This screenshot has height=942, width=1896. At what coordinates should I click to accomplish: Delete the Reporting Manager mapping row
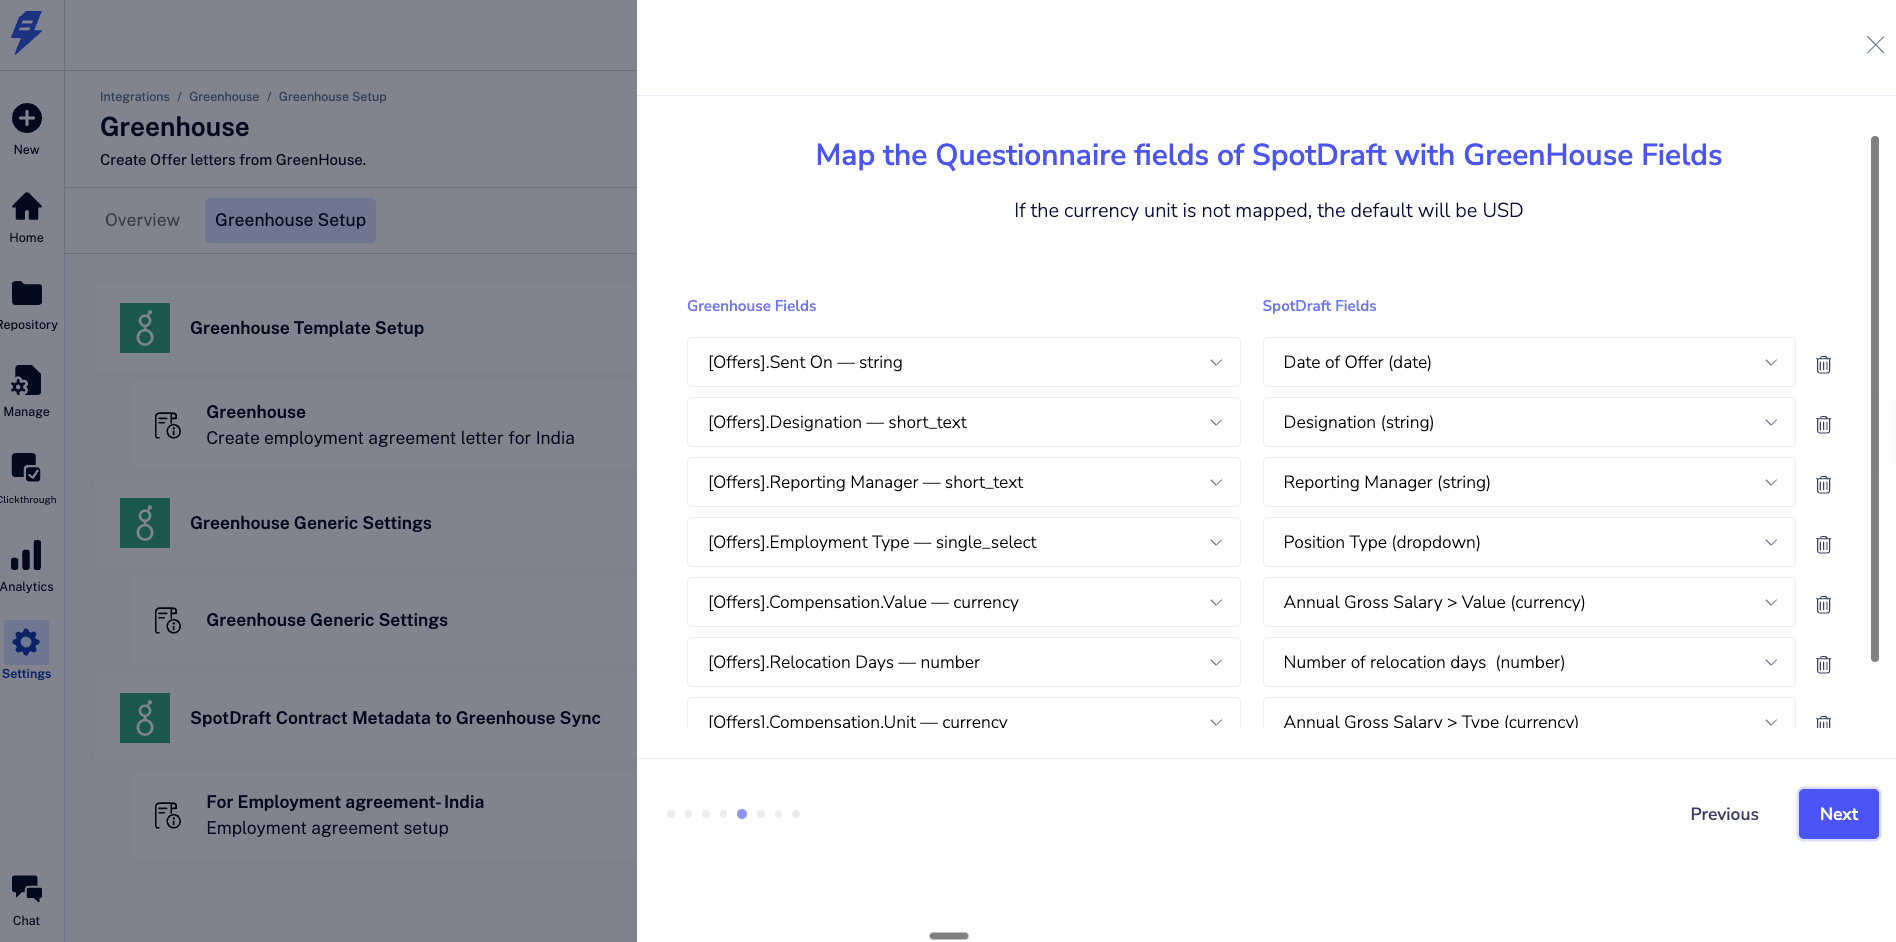(x=1823, y=484)
